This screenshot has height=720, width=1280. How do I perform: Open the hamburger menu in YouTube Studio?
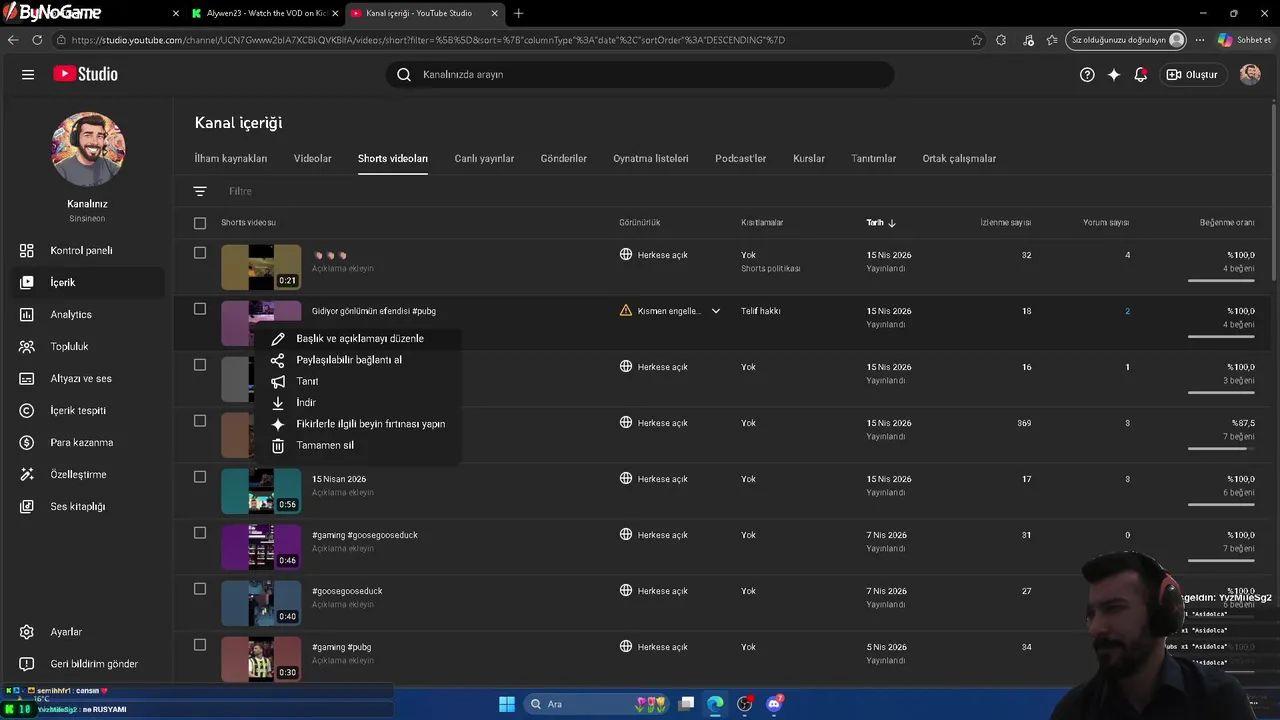(28, 74)
